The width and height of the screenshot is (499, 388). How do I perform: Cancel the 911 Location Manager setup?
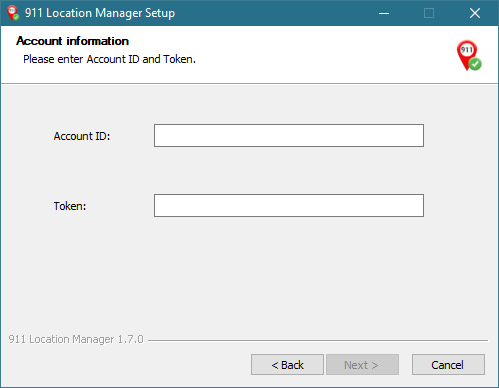[448, 365]
